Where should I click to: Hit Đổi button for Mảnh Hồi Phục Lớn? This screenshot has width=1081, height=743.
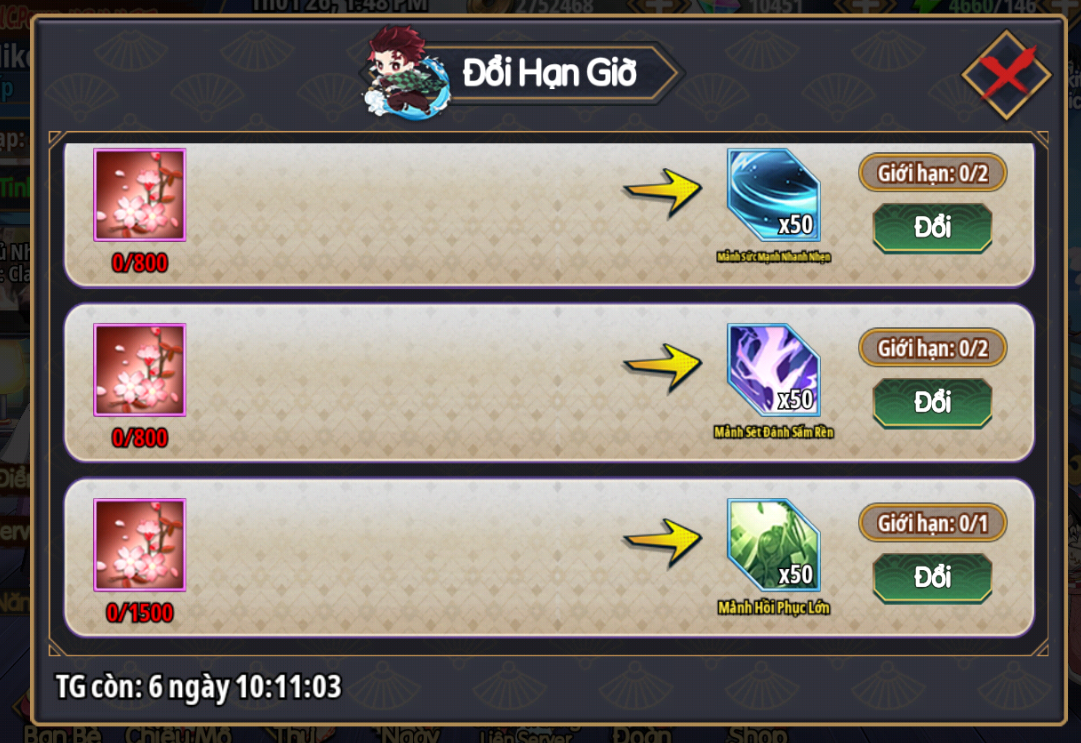932,578
